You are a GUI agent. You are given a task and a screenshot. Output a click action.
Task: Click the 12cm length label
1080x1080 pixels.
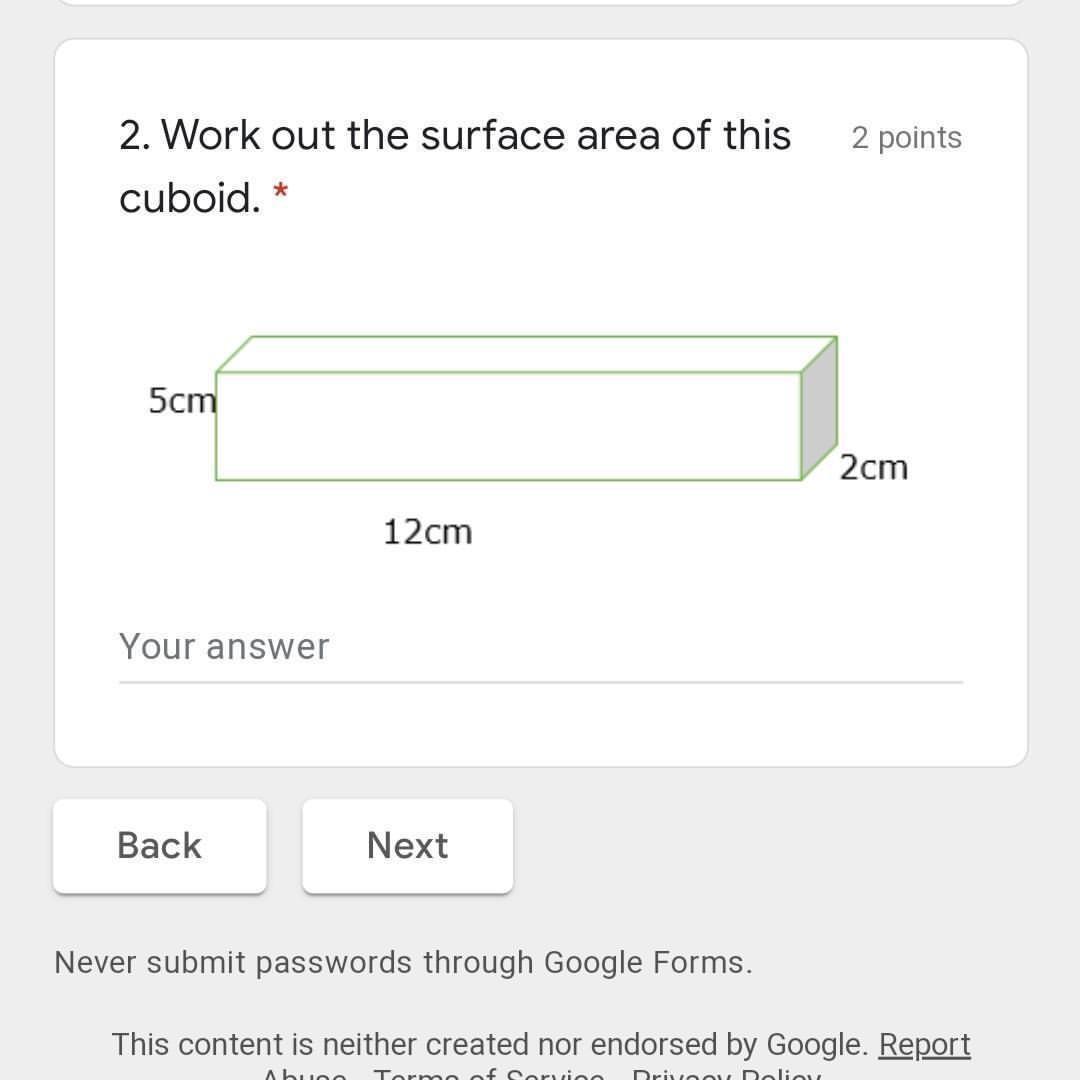pyautogui.click(x=427, y=532)
